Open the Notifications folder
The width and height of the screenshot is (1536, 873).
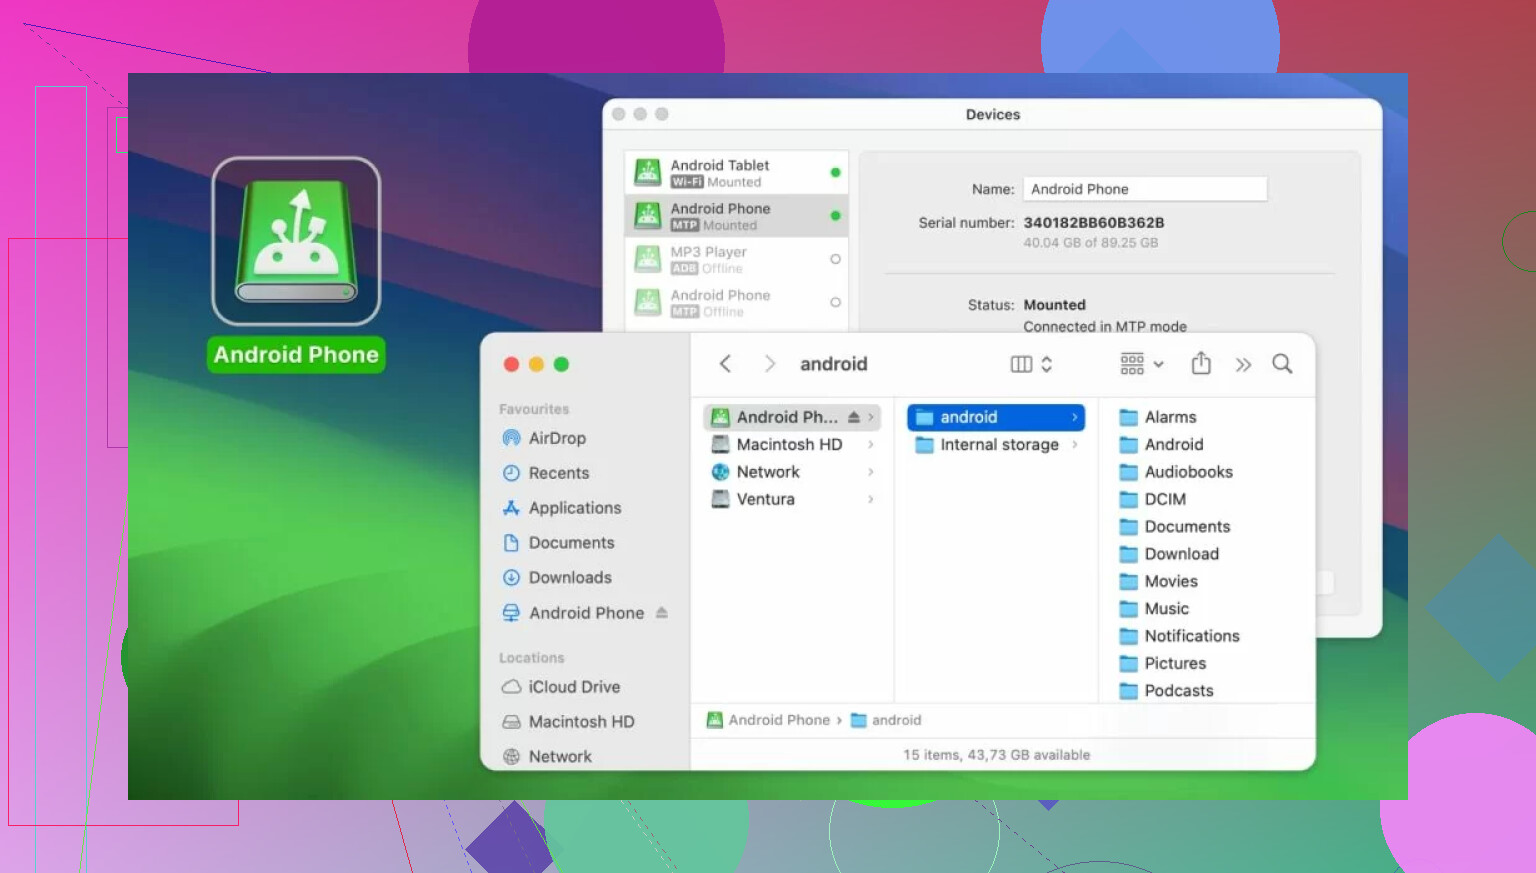coord(1179,636)
